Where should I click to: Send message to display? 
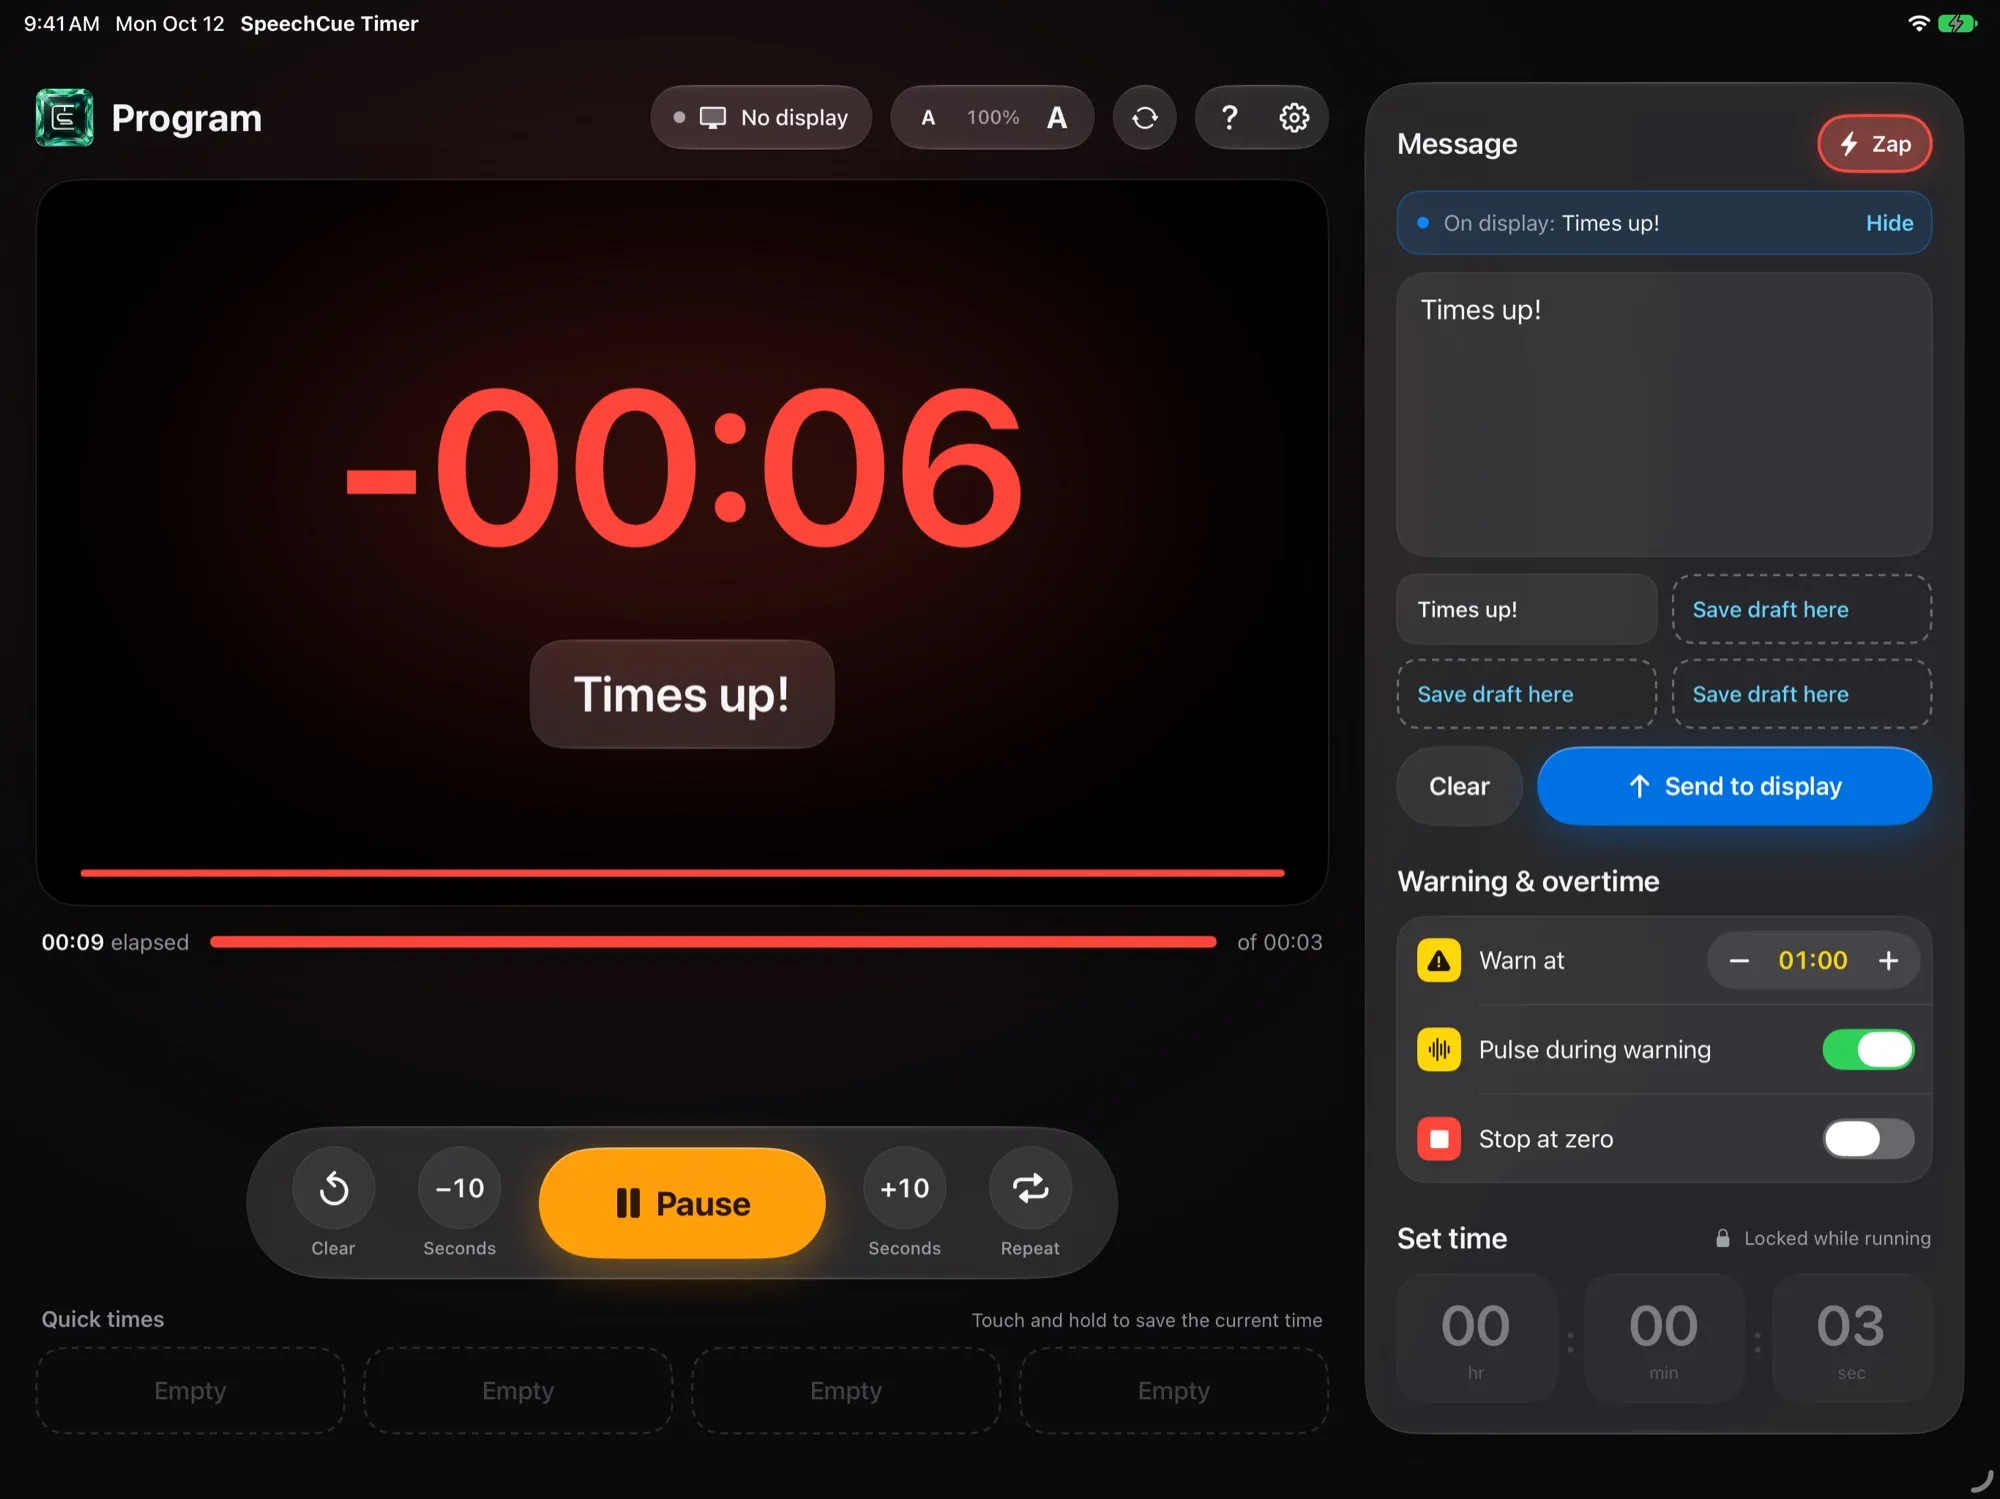1734,786
